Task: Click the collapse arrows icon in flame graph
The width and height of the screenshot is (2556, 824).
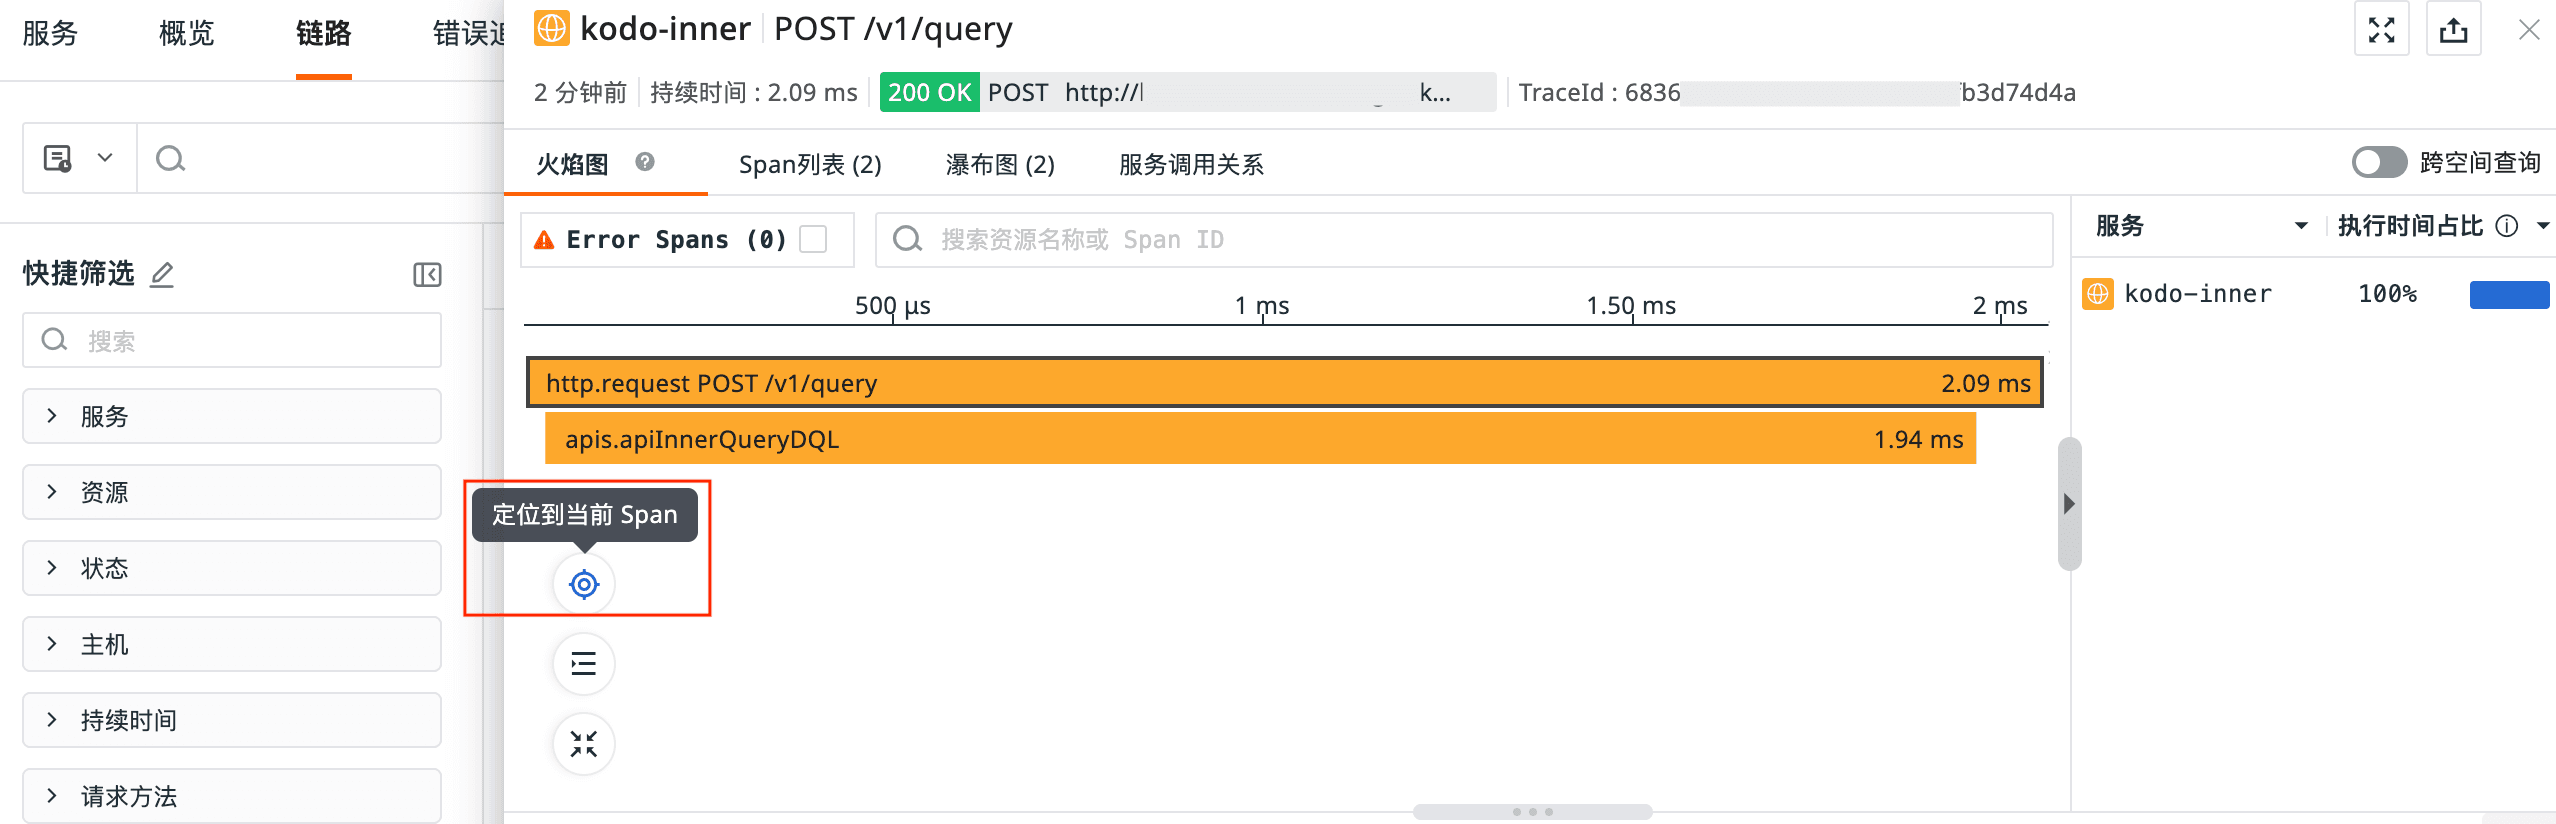Action: point(584,744)
